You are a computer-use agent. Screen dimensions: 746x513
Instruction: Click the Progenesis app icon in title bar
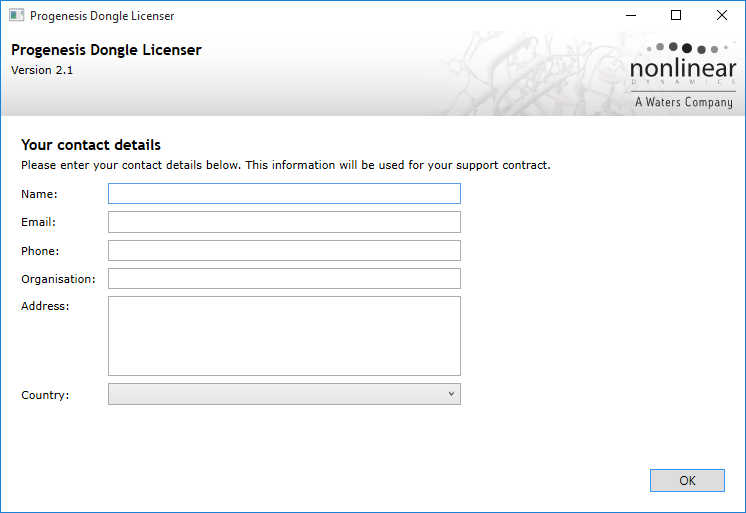coord(17,15)
